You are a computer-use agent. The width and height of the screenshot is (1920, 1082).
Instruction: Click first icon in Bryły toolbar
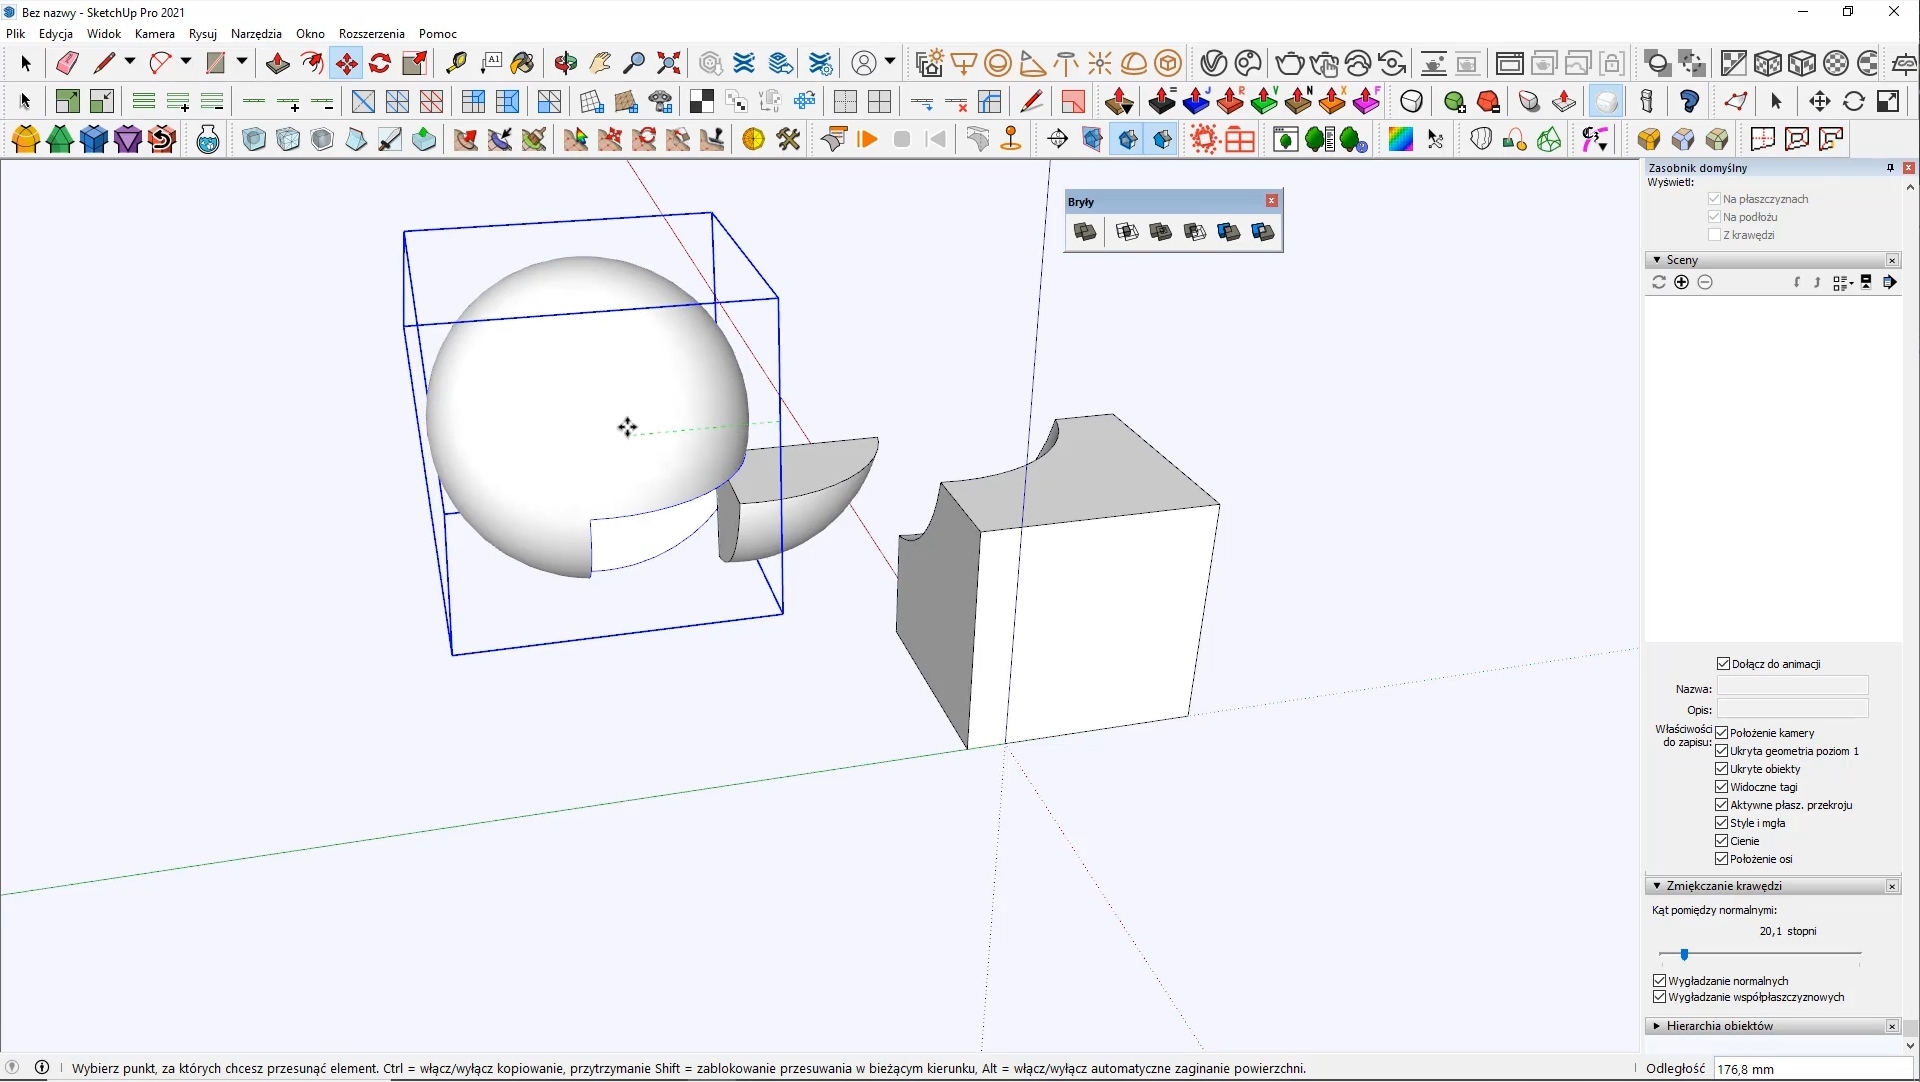[x=1085, y=232]
